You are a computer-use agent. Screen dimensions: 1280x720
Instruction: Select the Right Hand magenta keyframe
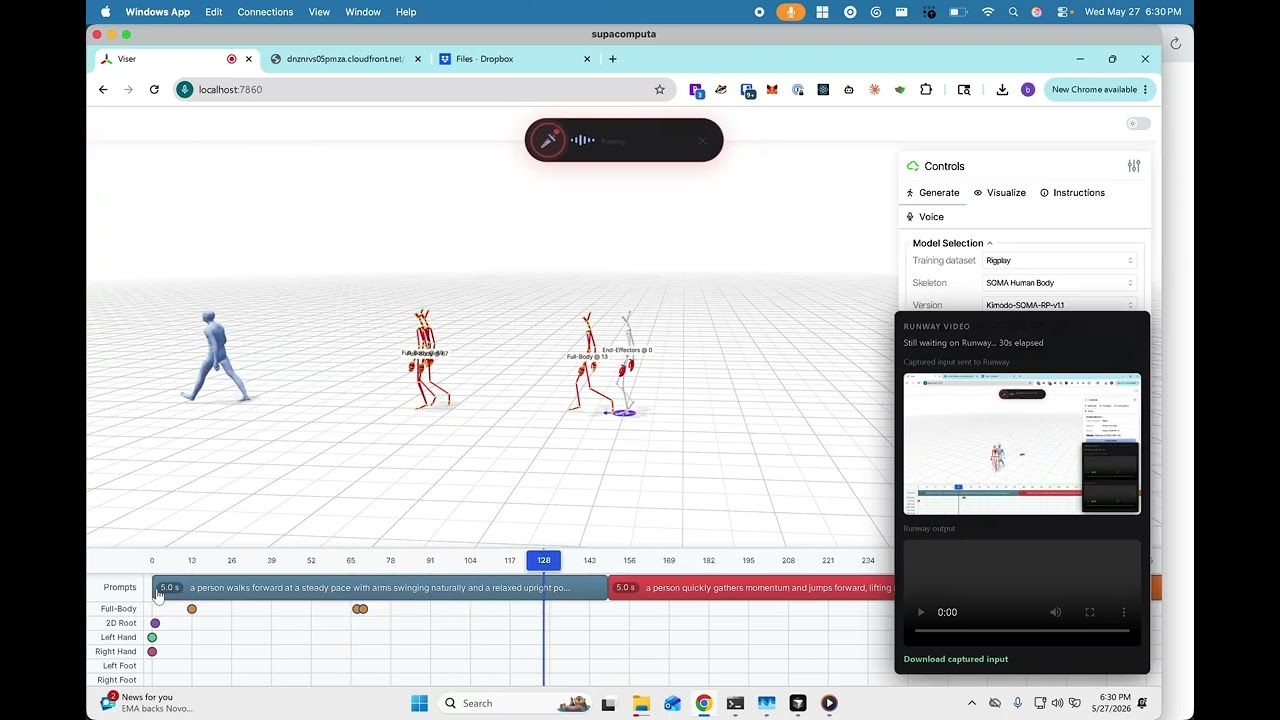(152, 652)
